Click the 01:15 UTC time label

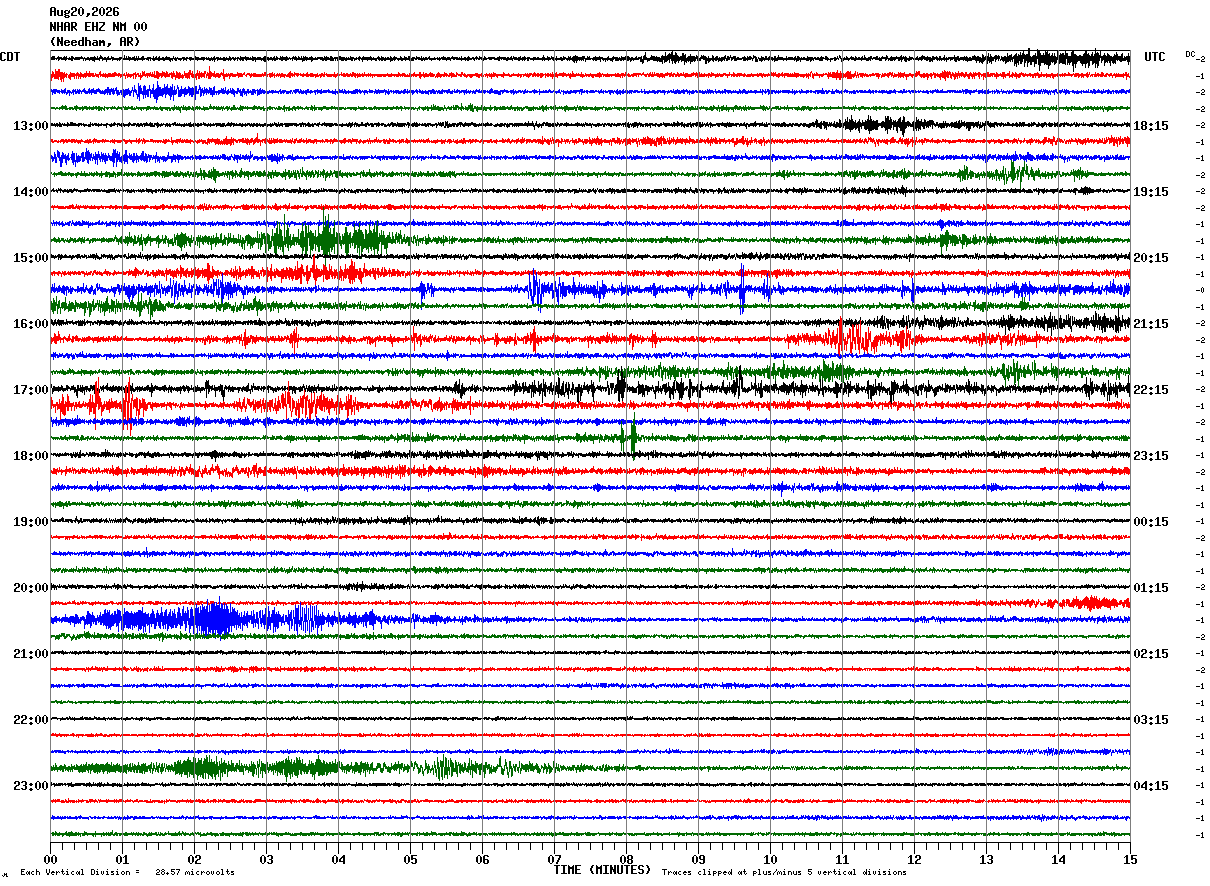coord(1151,588)
